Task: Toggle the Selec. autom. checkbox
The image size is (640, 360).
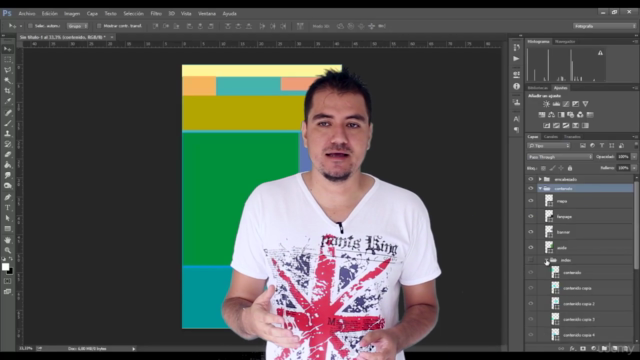Action: pos(30,26)
